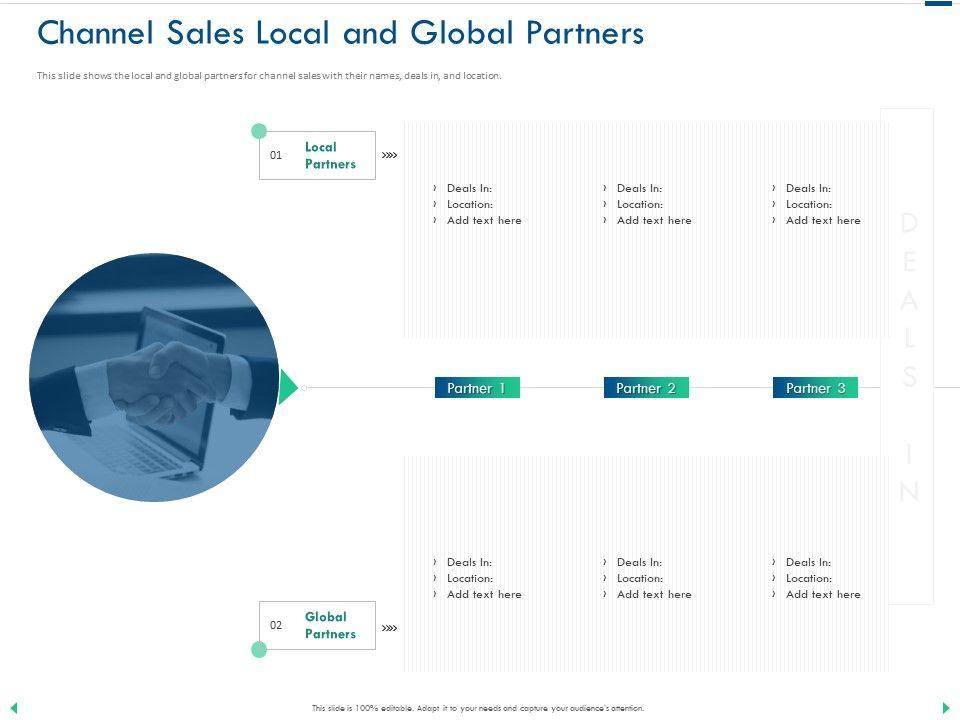The height and width of the screenshot is (720, 960).
Task: Click Add text here under local Partner 3
Action: [x=822, y=220]
